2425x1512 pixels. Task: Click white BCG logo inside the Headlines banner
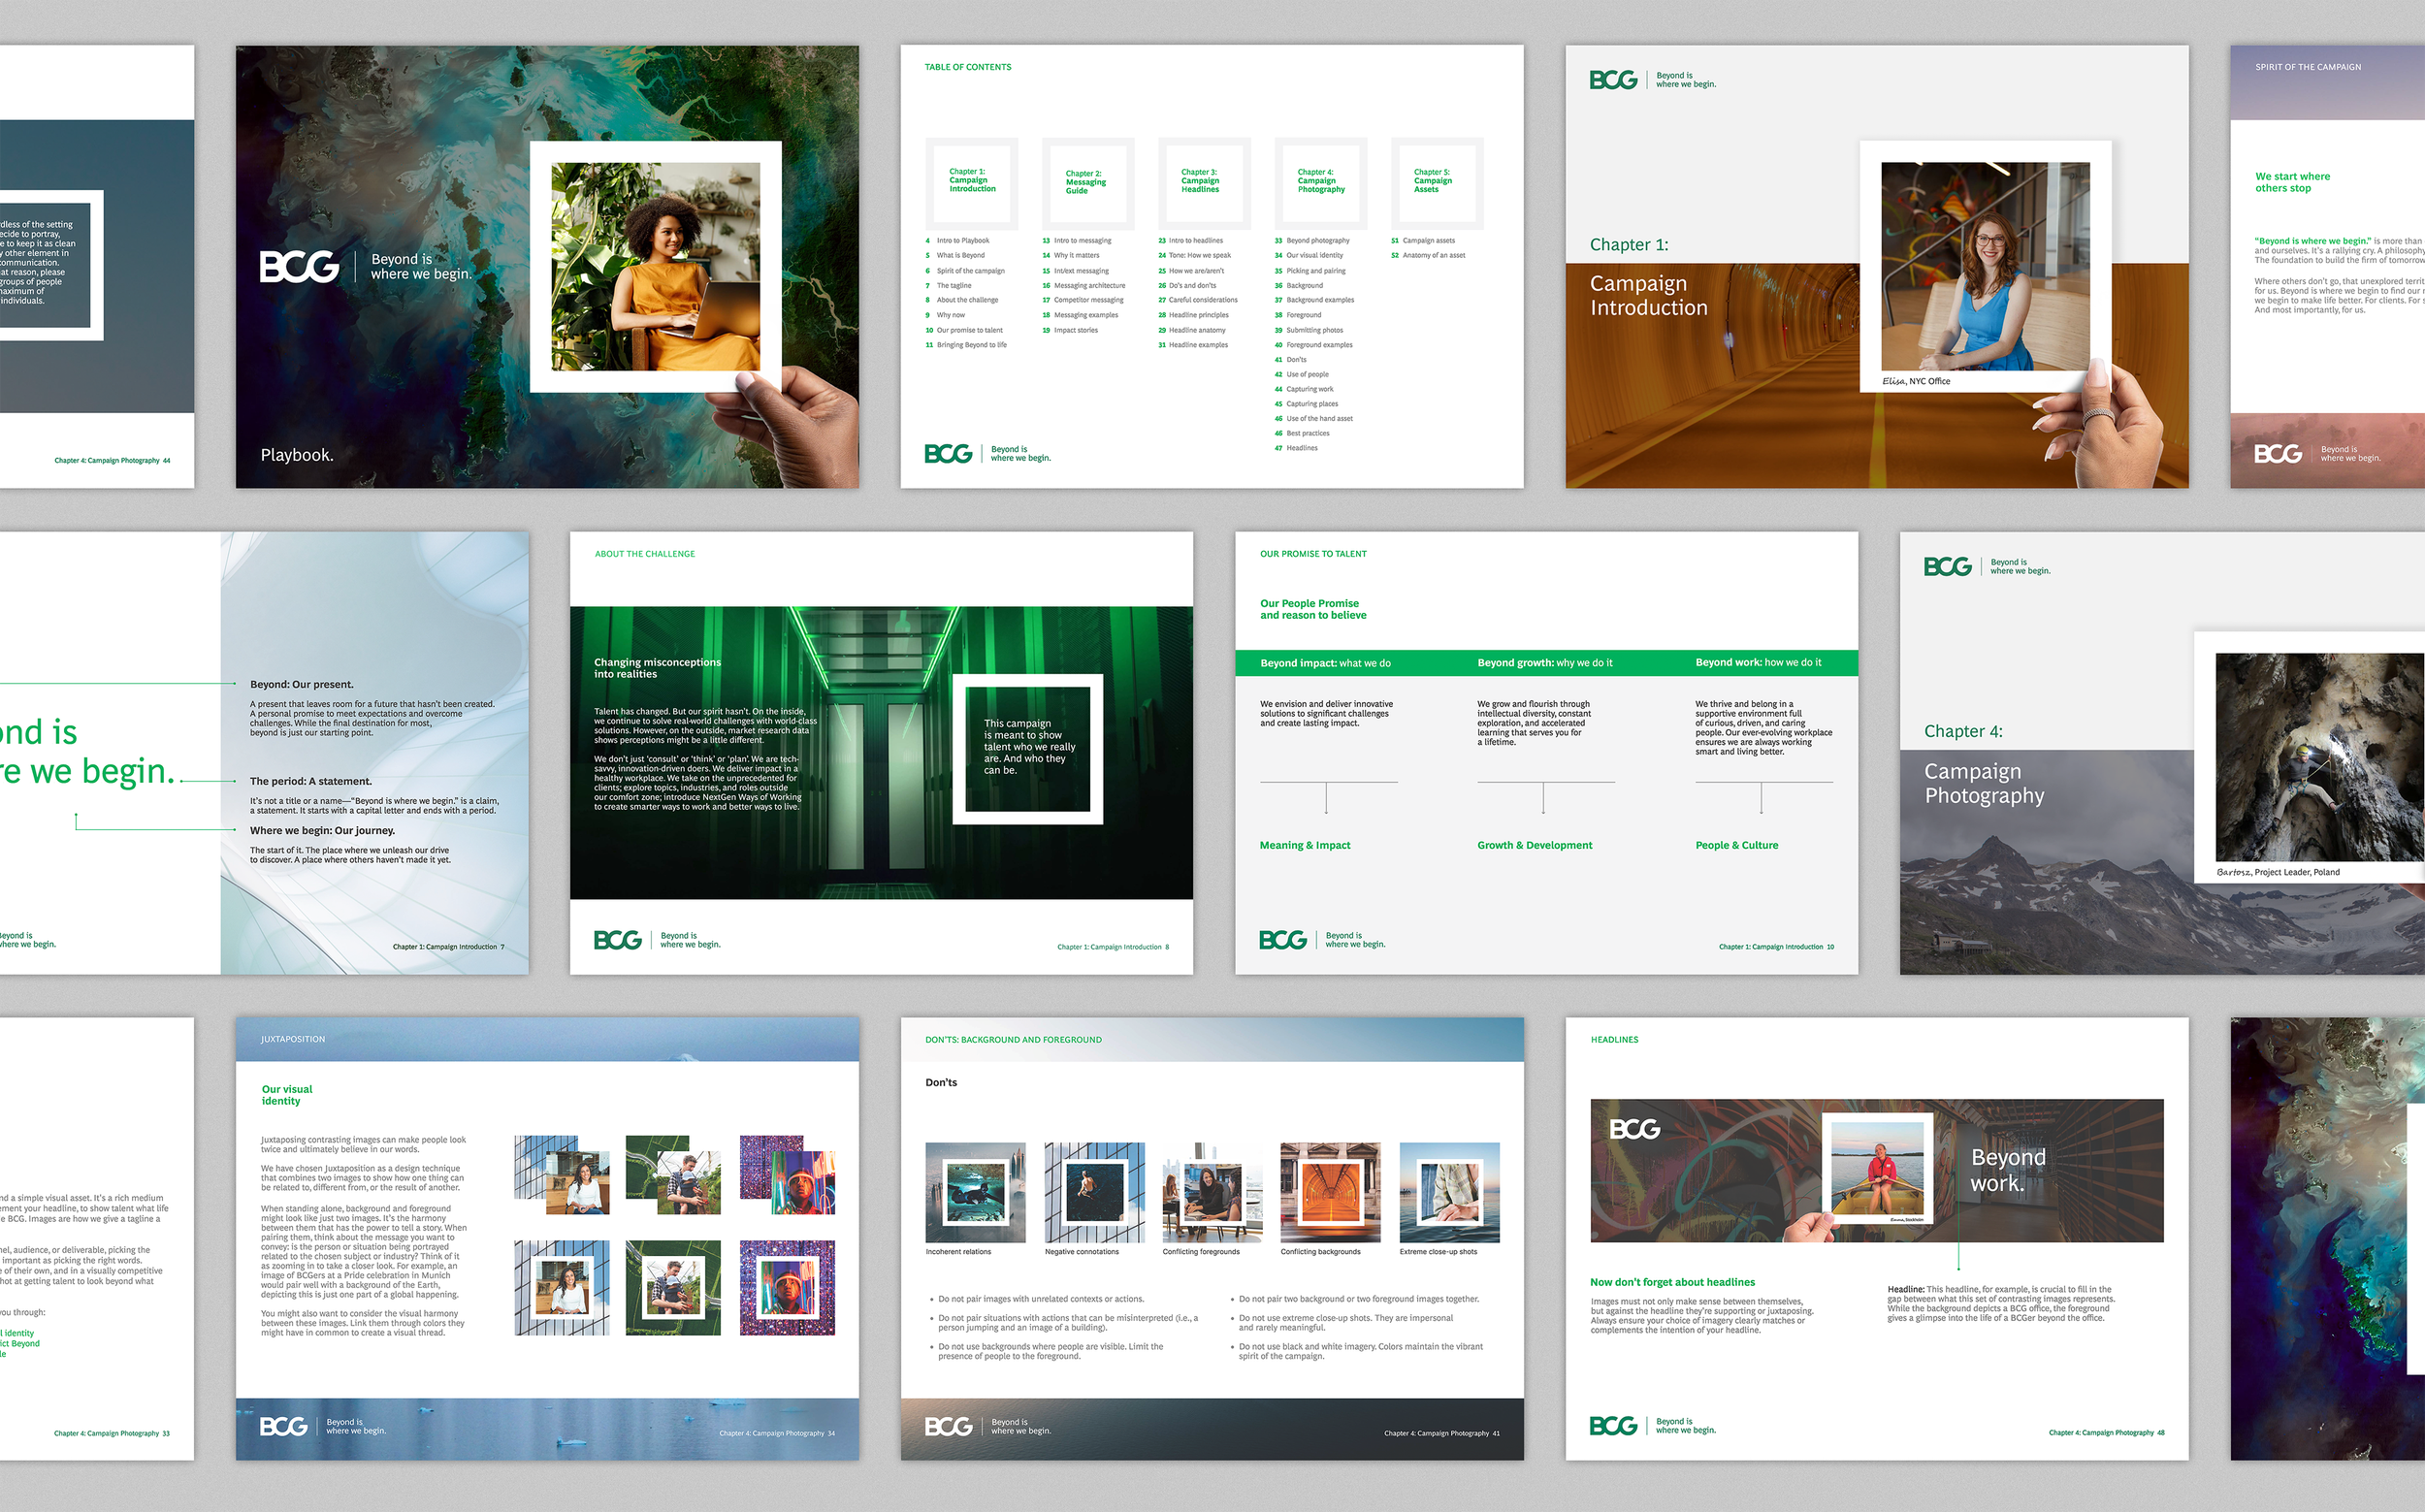coord(1634,1130)
